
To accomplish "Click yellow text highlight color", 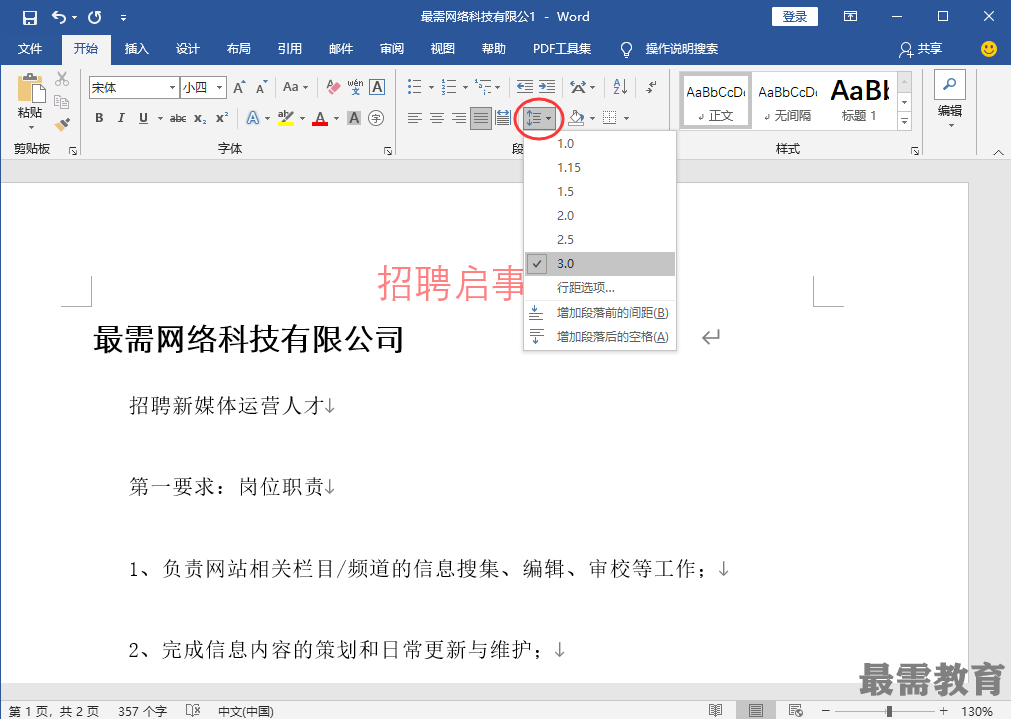I will pos(286,118).
